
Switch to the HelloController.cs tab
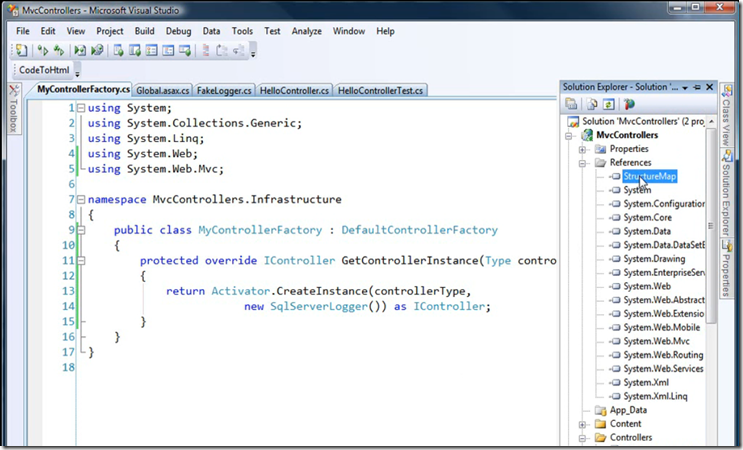294,90
